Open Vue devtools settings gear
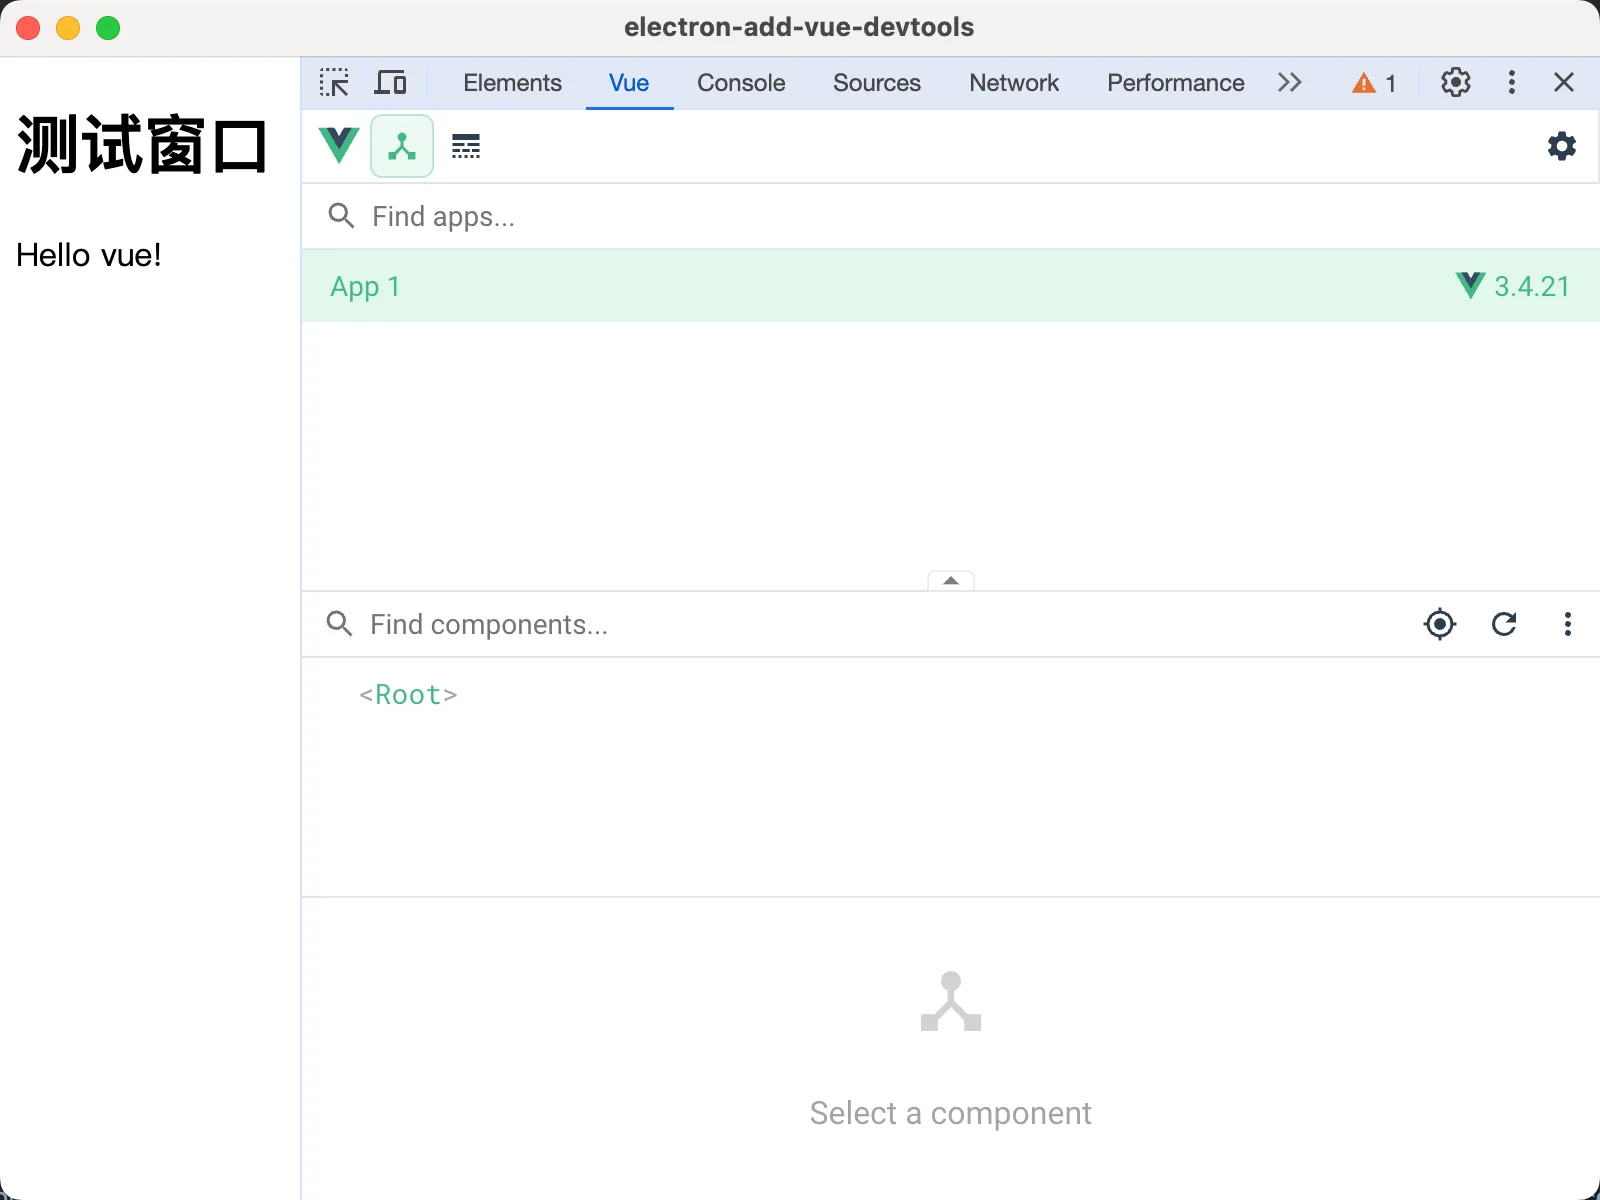This screenshot has width=1600, height=1200. (1561, 146)
